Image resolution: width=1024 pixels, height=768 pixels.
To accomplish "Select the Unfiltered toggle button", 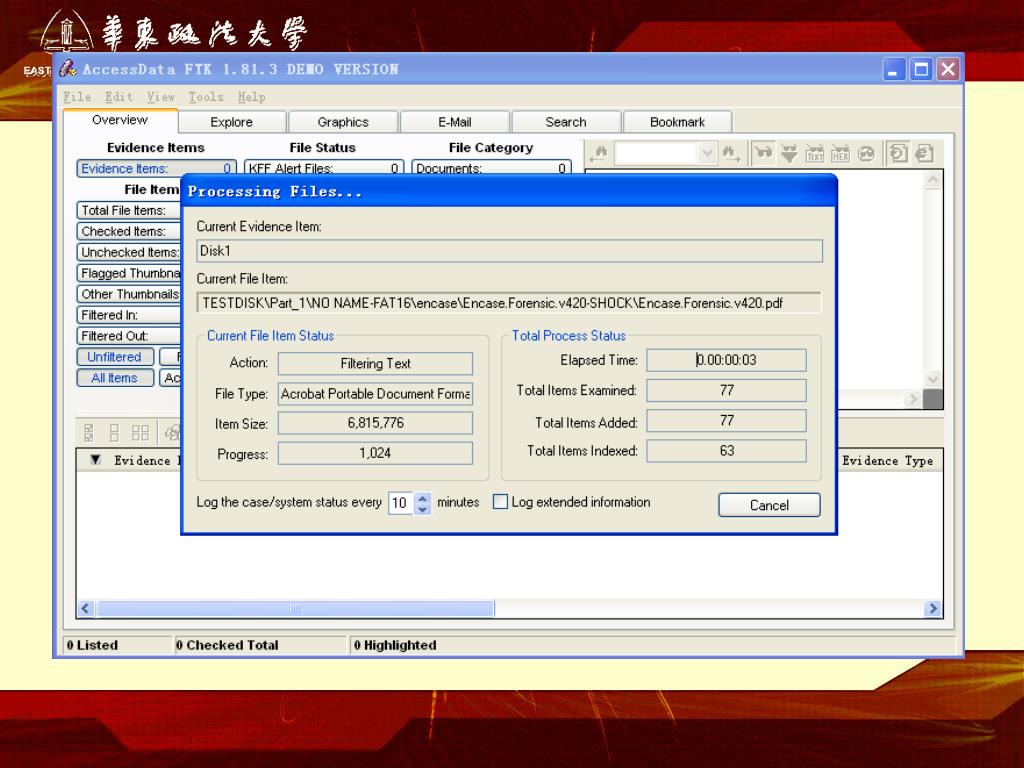I will point(115,357).
